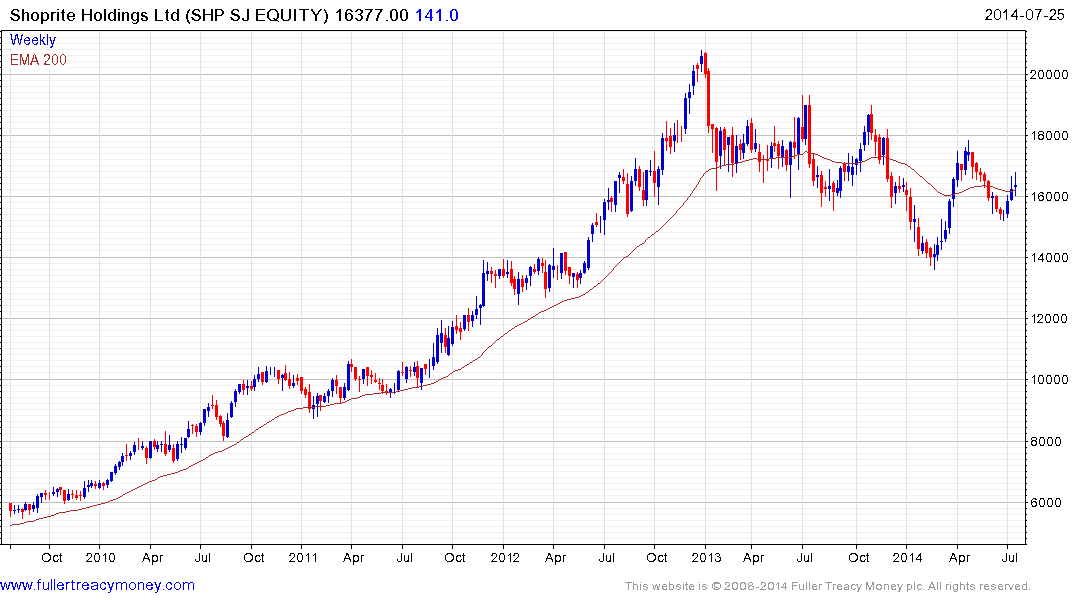This screenshot has width=1075, height=600.
Task: Click the 2010 year label on time axis
Action: [x=100, y=557]
